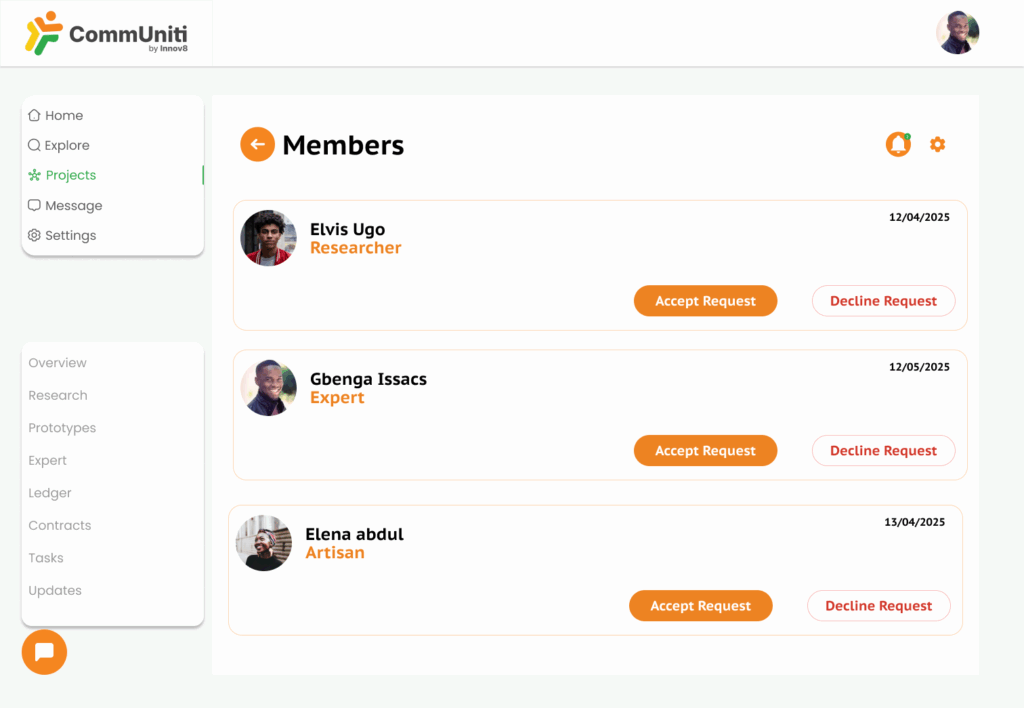Go to the Ledger section
Image resolution: width=1024 pixels, height=708 pixels.
[50, 493]
